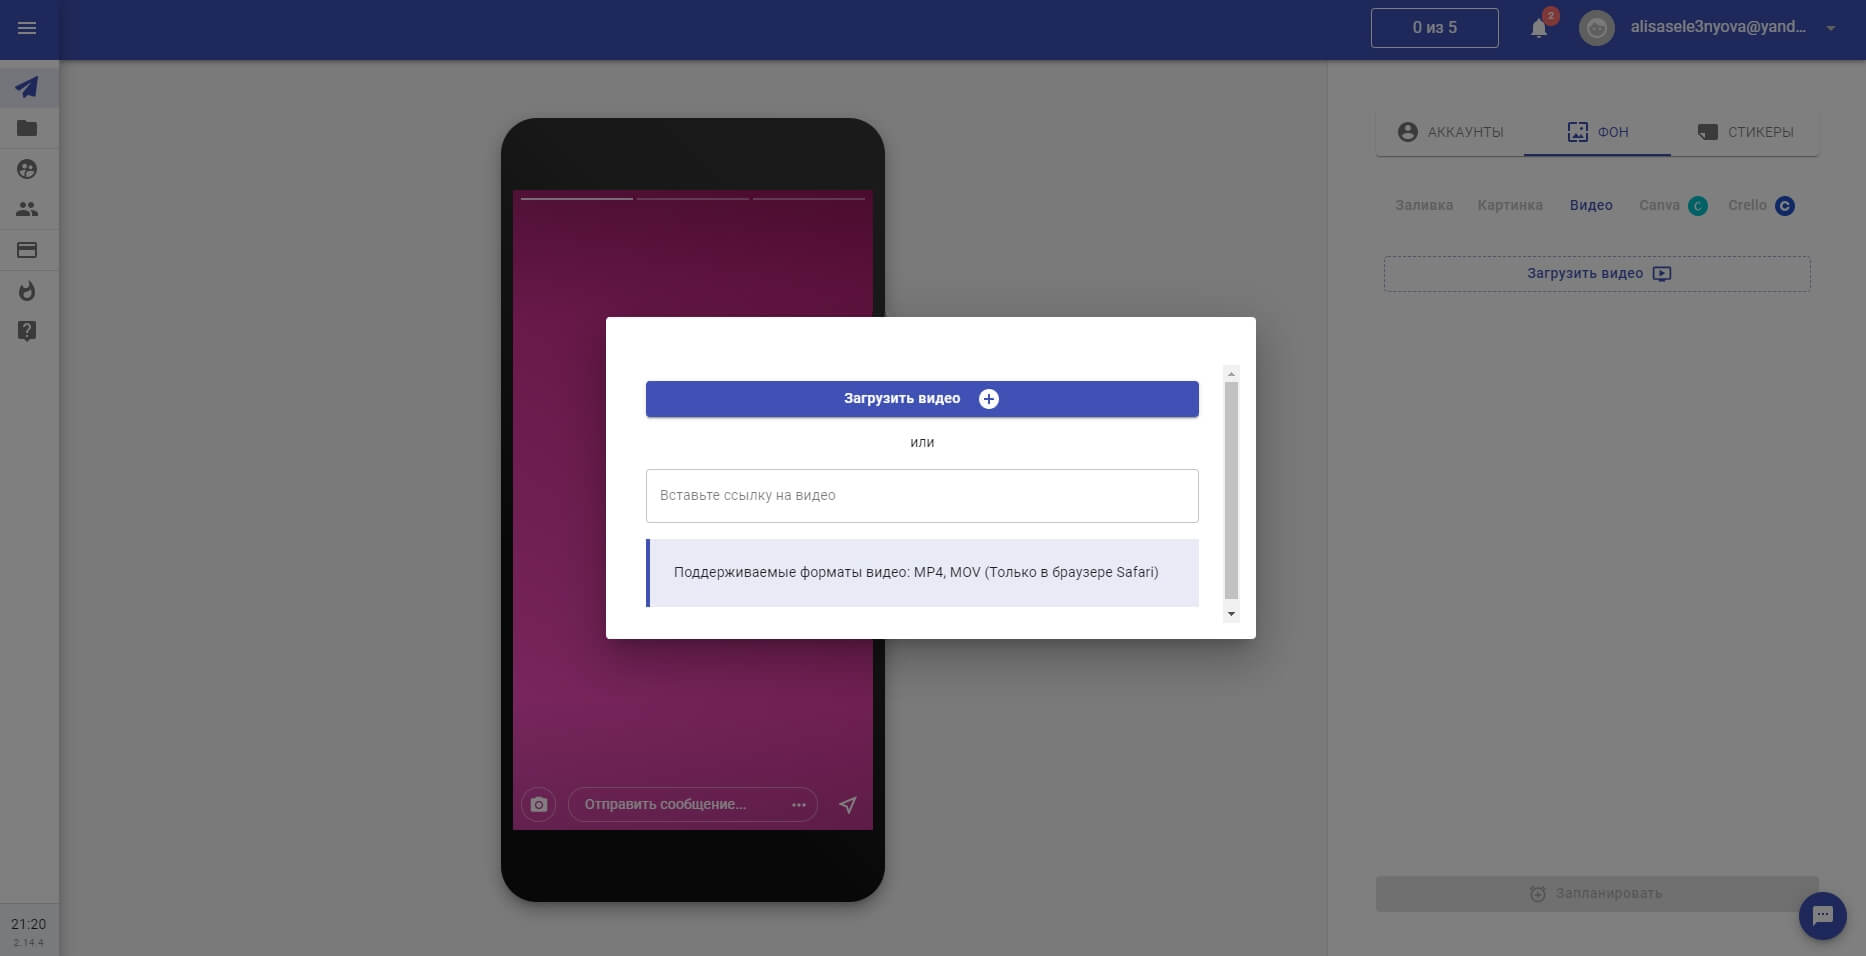
Task: Open the chat support bubble
Action: 1822,915
